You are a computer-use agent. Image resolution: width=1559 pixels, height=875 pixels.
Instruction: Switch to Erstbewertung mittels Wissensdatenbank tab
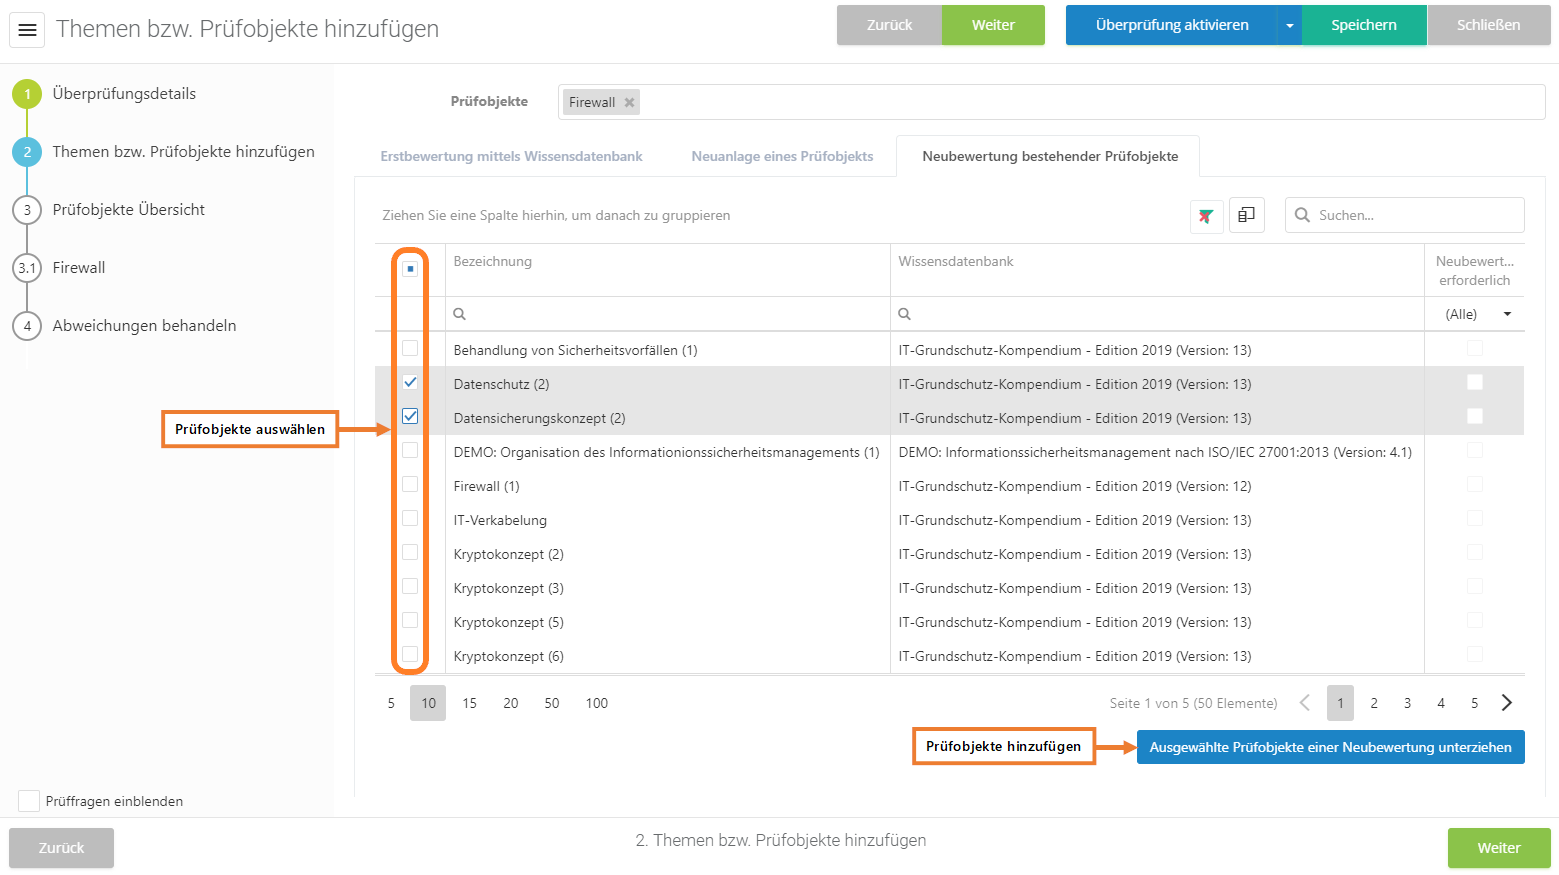point(511,156)
